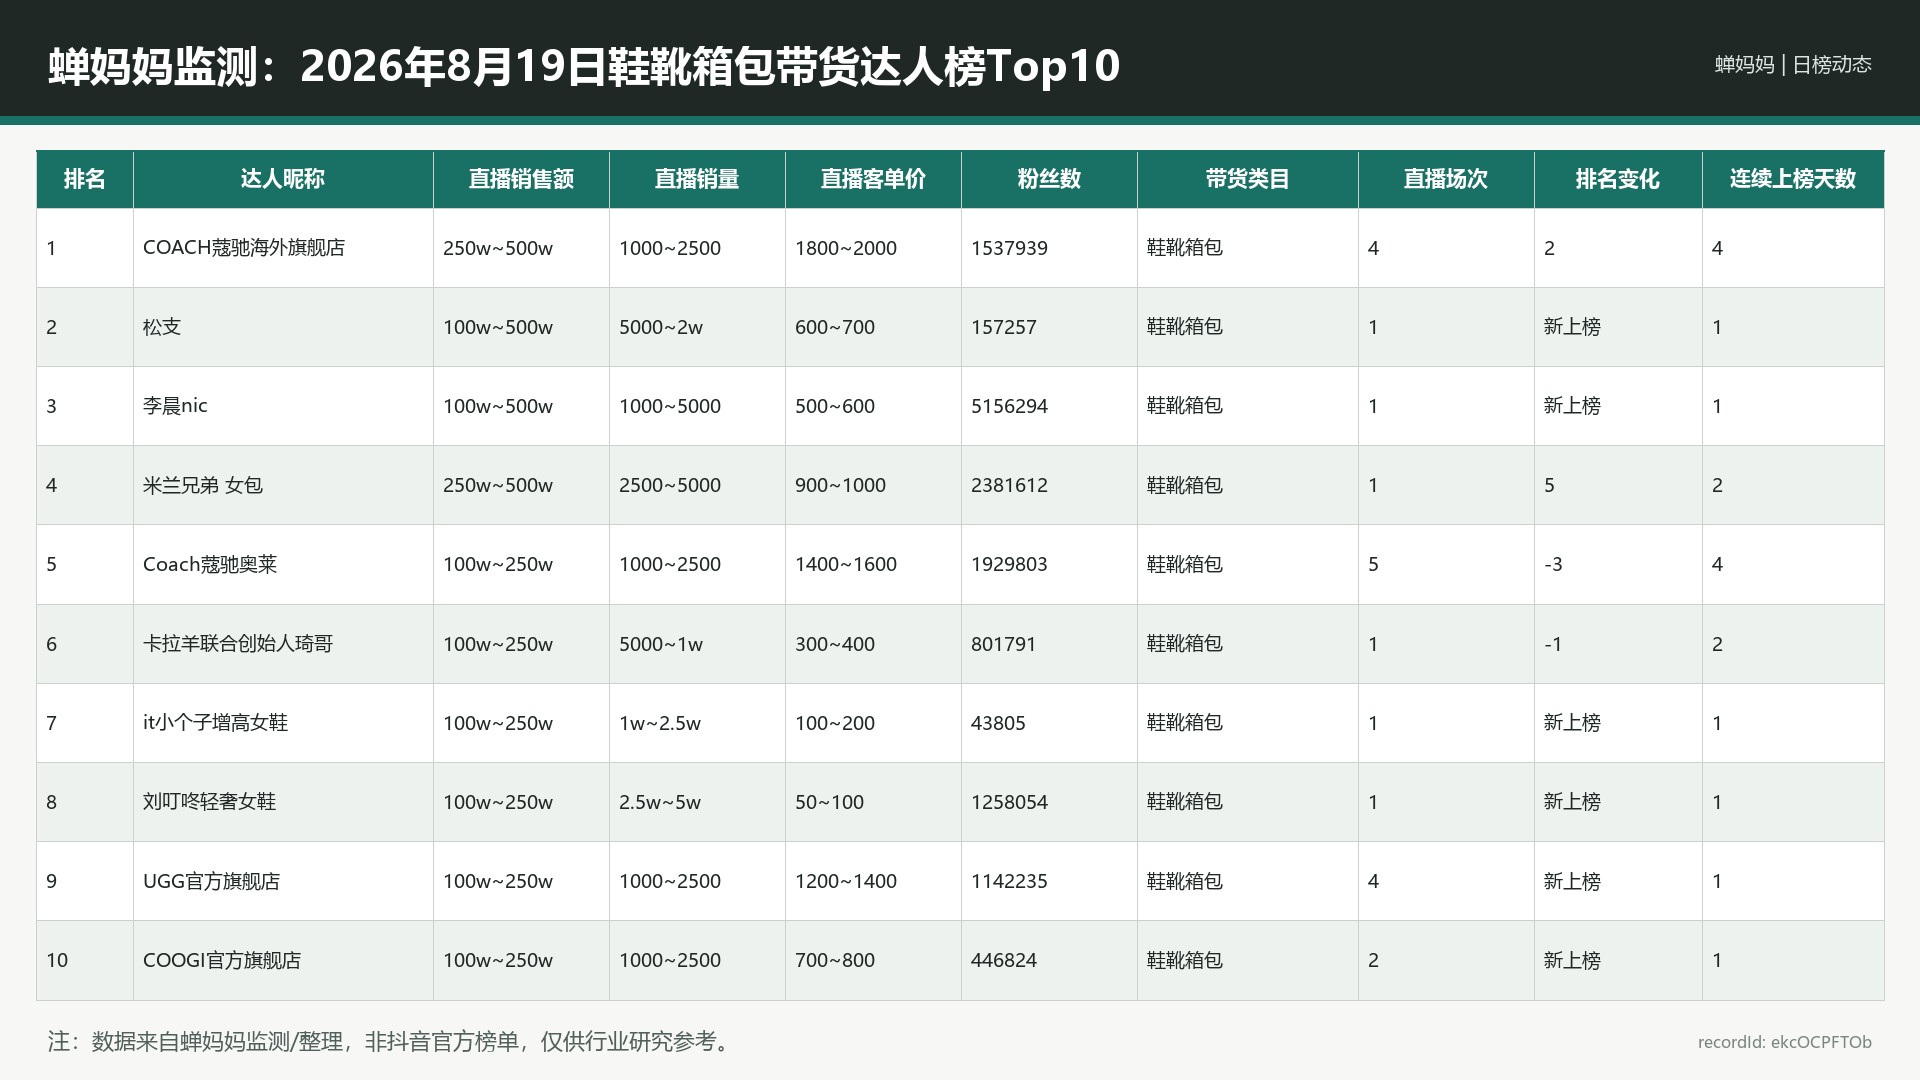The height and width of the screenshot is (1080, 1920).
Task: Click the 直播销量 column header
Action: pyautogui.click(x=697, y=179)
